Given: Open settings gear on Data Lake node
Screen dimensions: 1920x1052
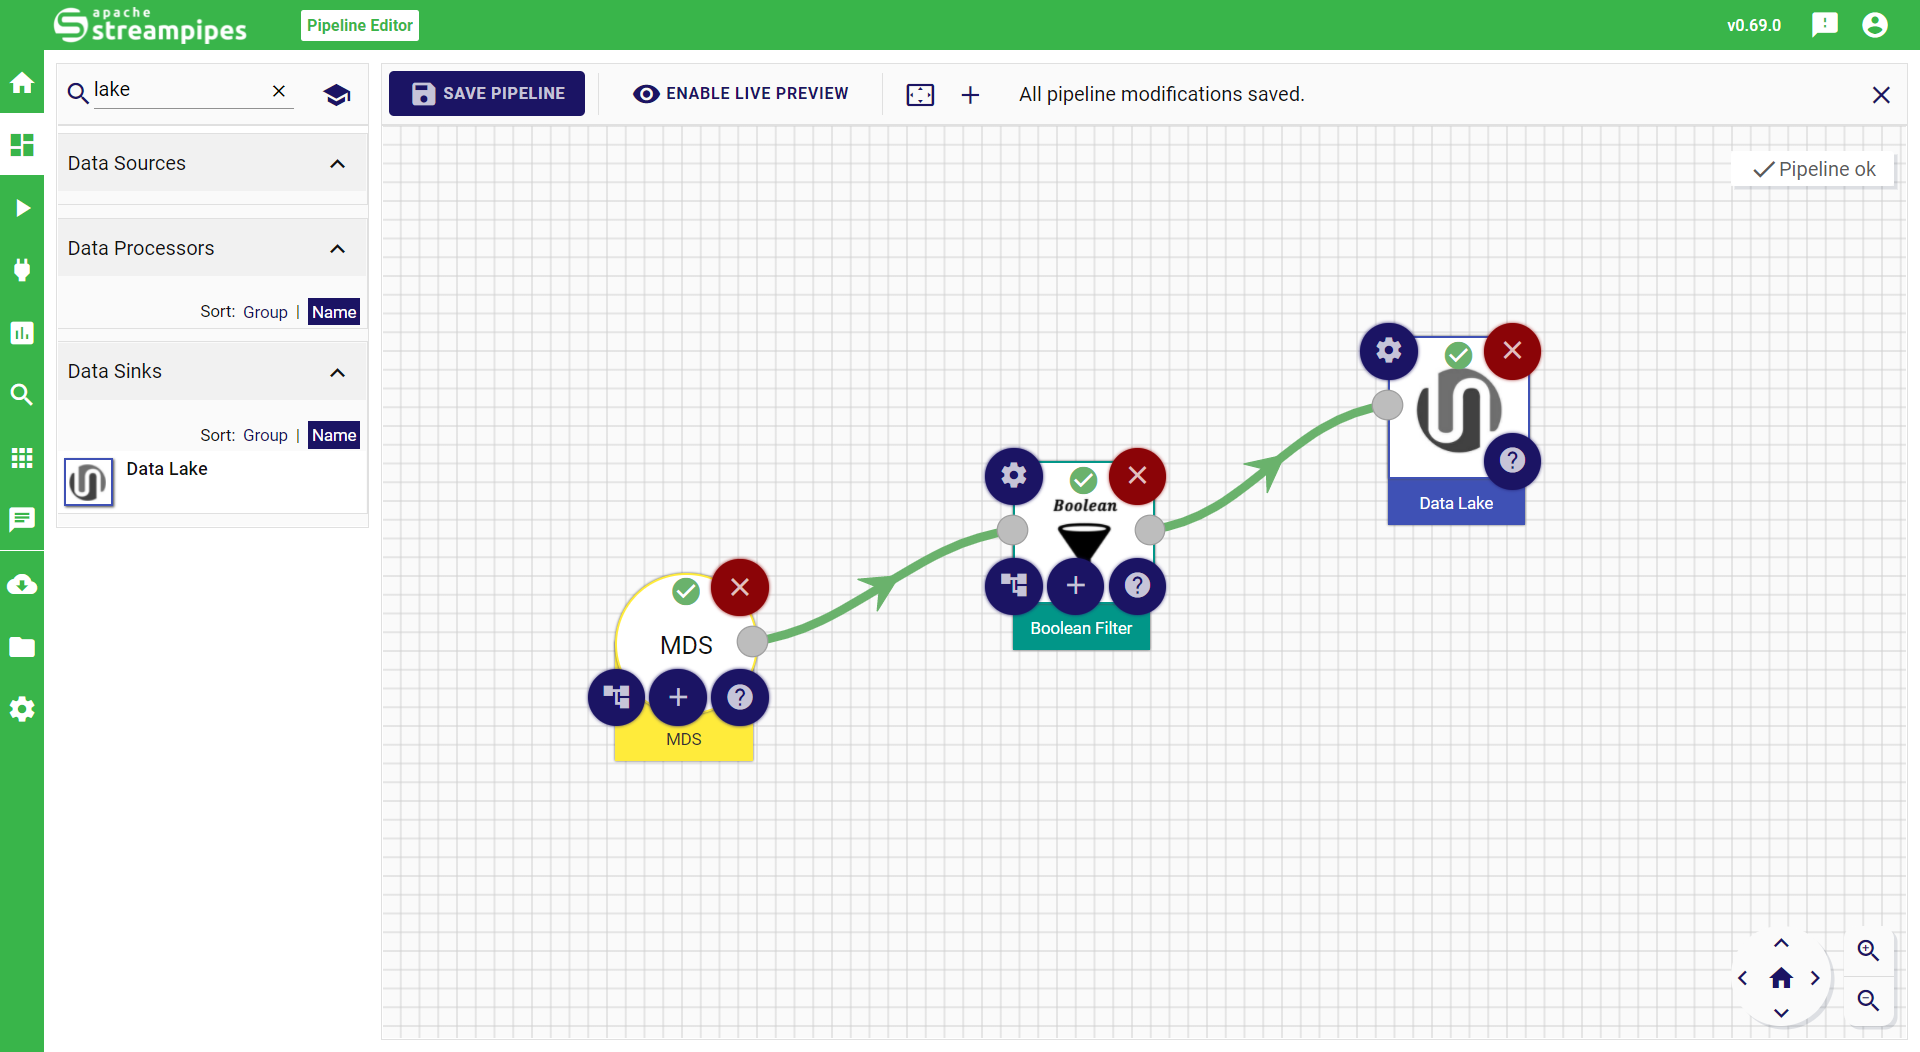Looking at the screenshot, I should click(x=1388, y=351).
